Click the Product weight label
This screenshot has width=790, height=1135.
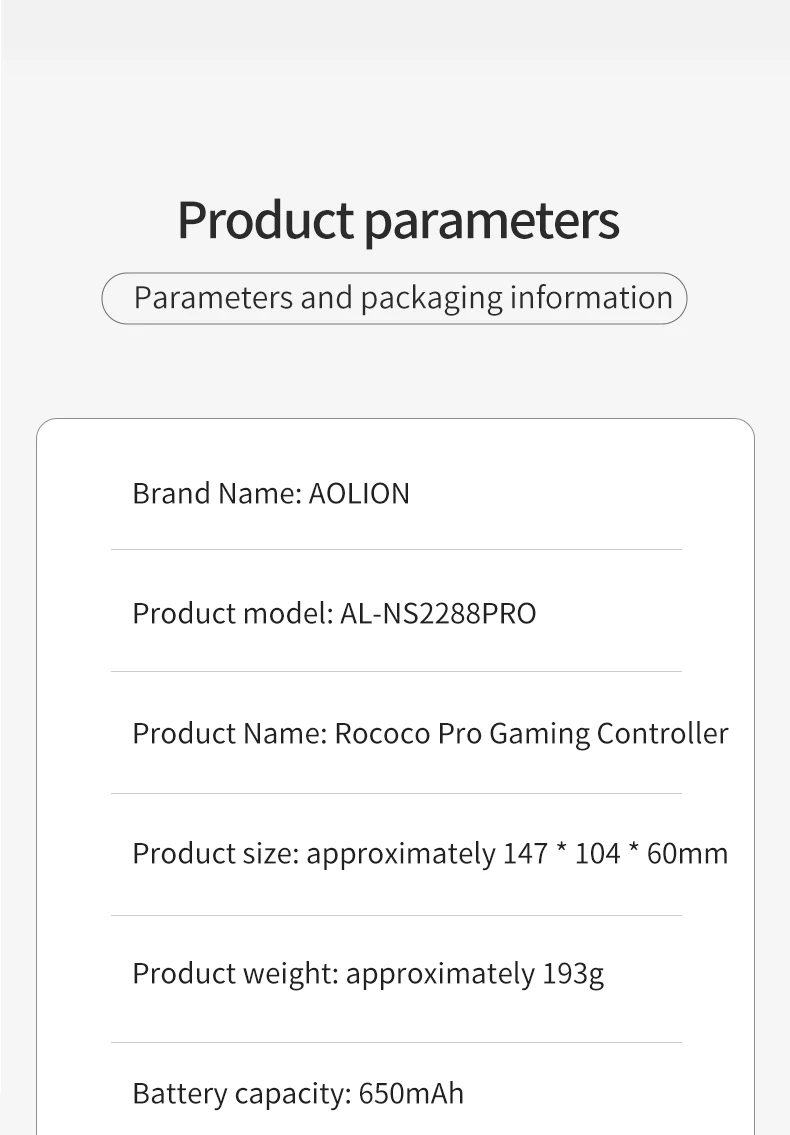point(234,973)
